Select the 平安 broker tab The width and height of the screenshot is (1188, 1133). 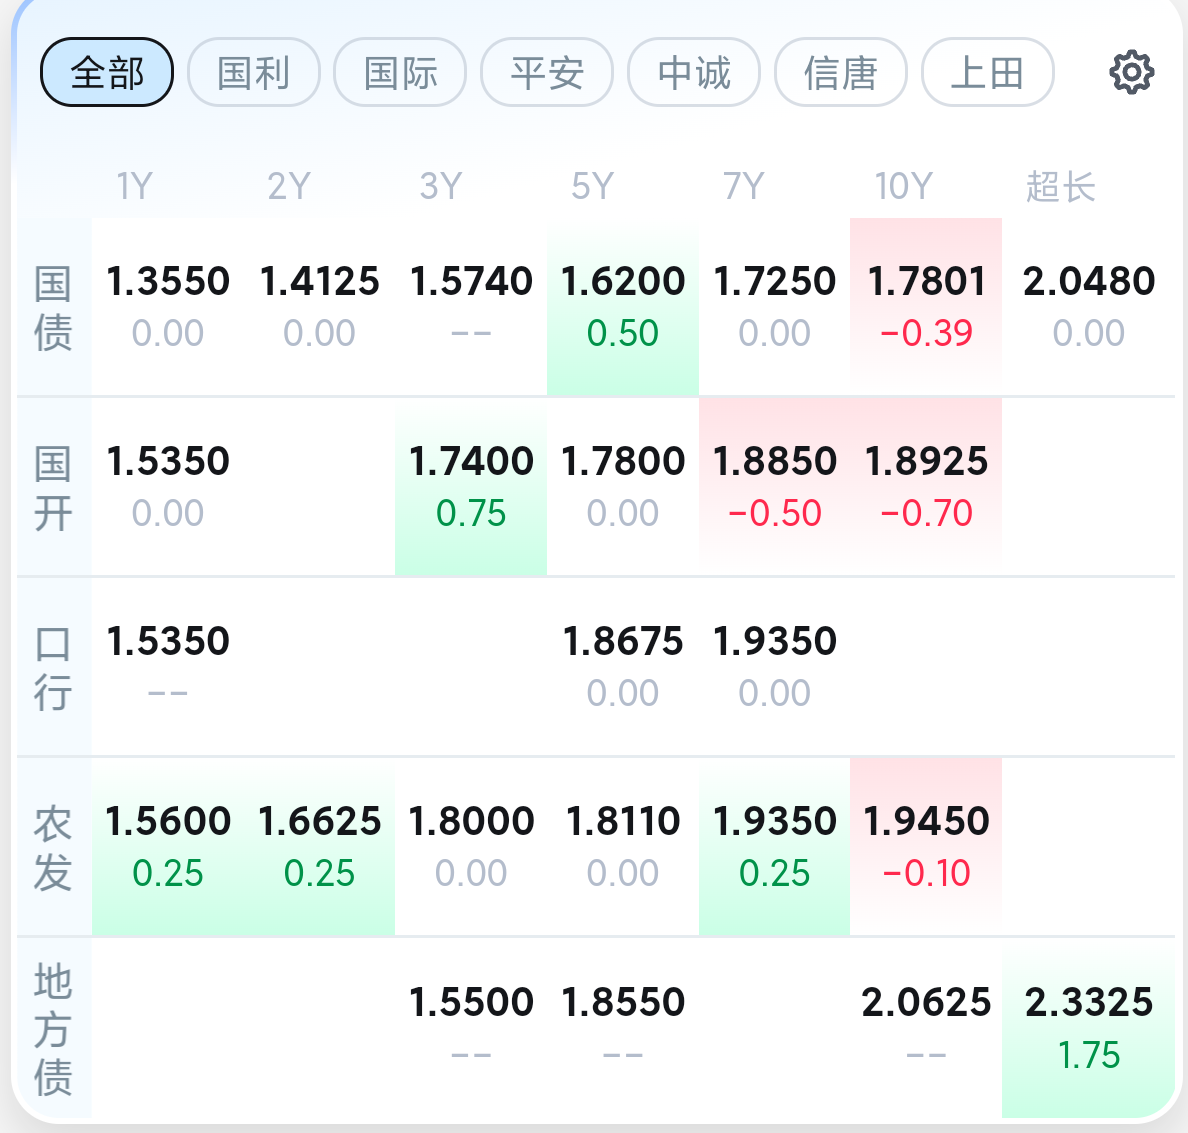click(x=547, y=73)
